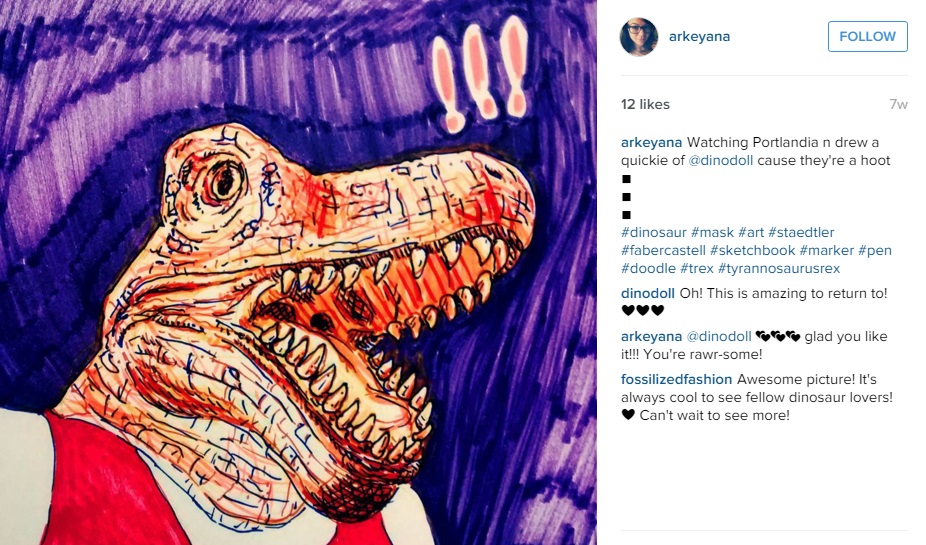926x545 pixels.
Task: Click the dinosaur drawing post image
Action: 298,272
